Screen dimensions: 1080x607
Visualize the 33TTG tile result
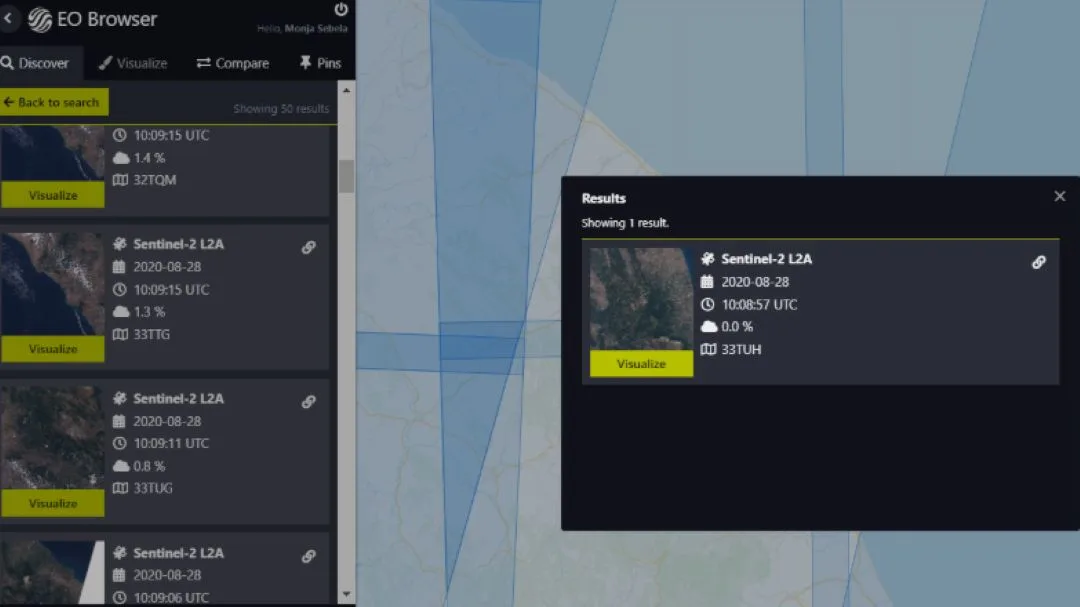(53, 349)
